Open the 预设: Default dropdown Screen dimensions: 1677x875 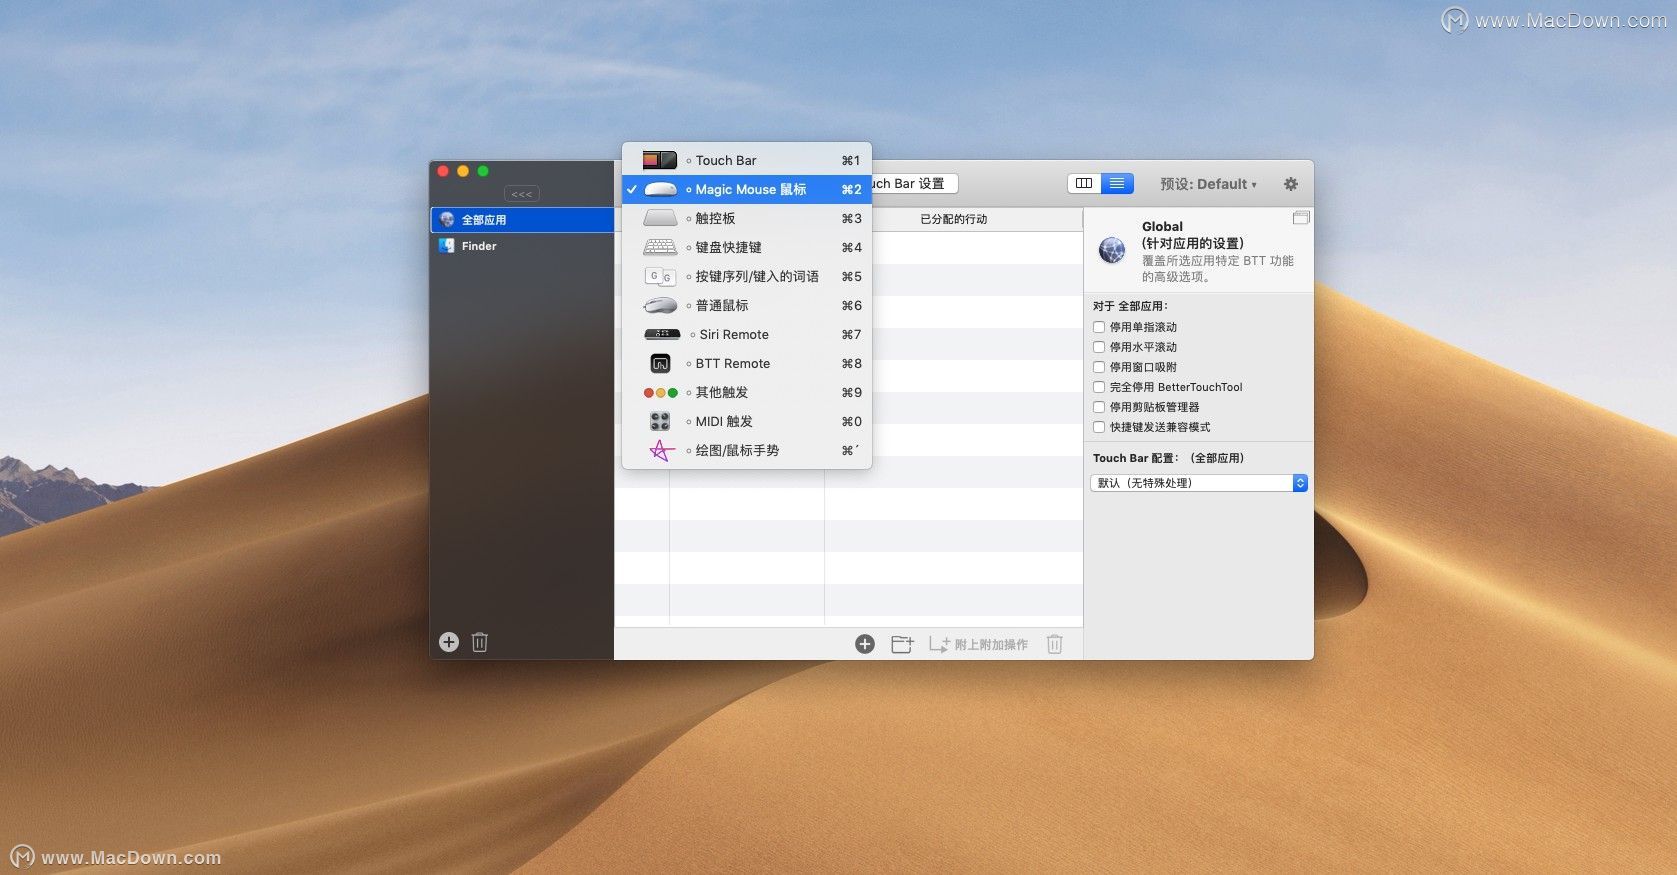click(x=1208, y=184)
